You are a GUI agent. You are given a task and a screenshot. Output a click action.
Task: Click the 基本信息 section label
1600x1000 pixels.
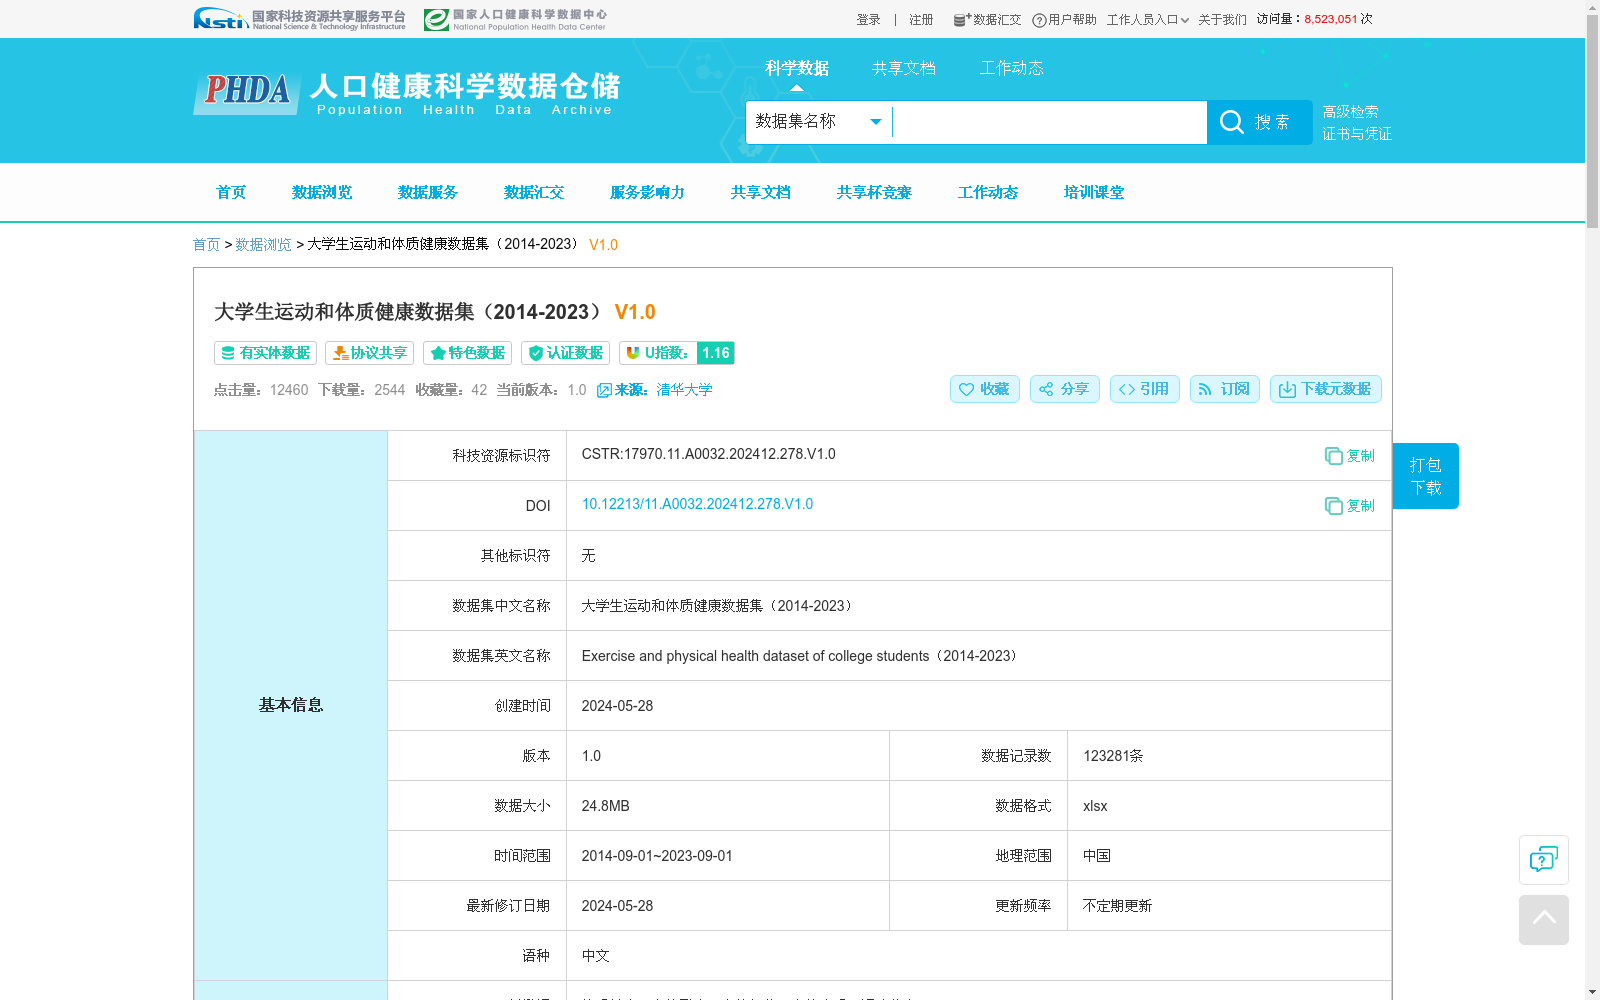[291, 705]
